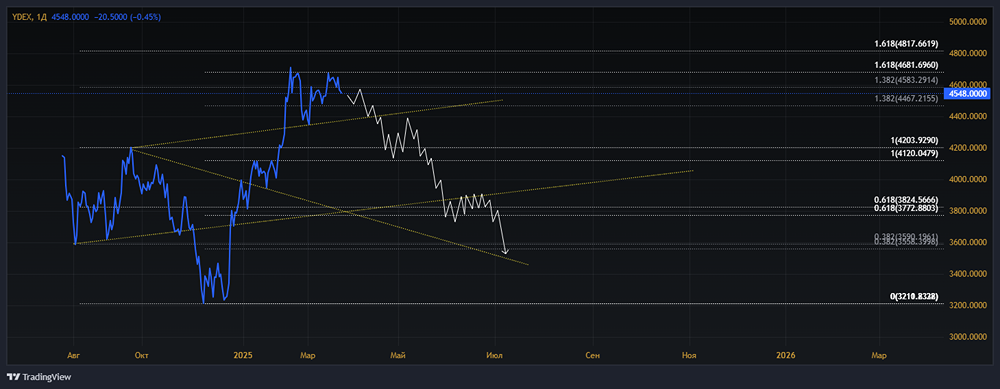The image size is (1000, 389).
Task: Click the Июл time axis label
Action: pos(495,355)
